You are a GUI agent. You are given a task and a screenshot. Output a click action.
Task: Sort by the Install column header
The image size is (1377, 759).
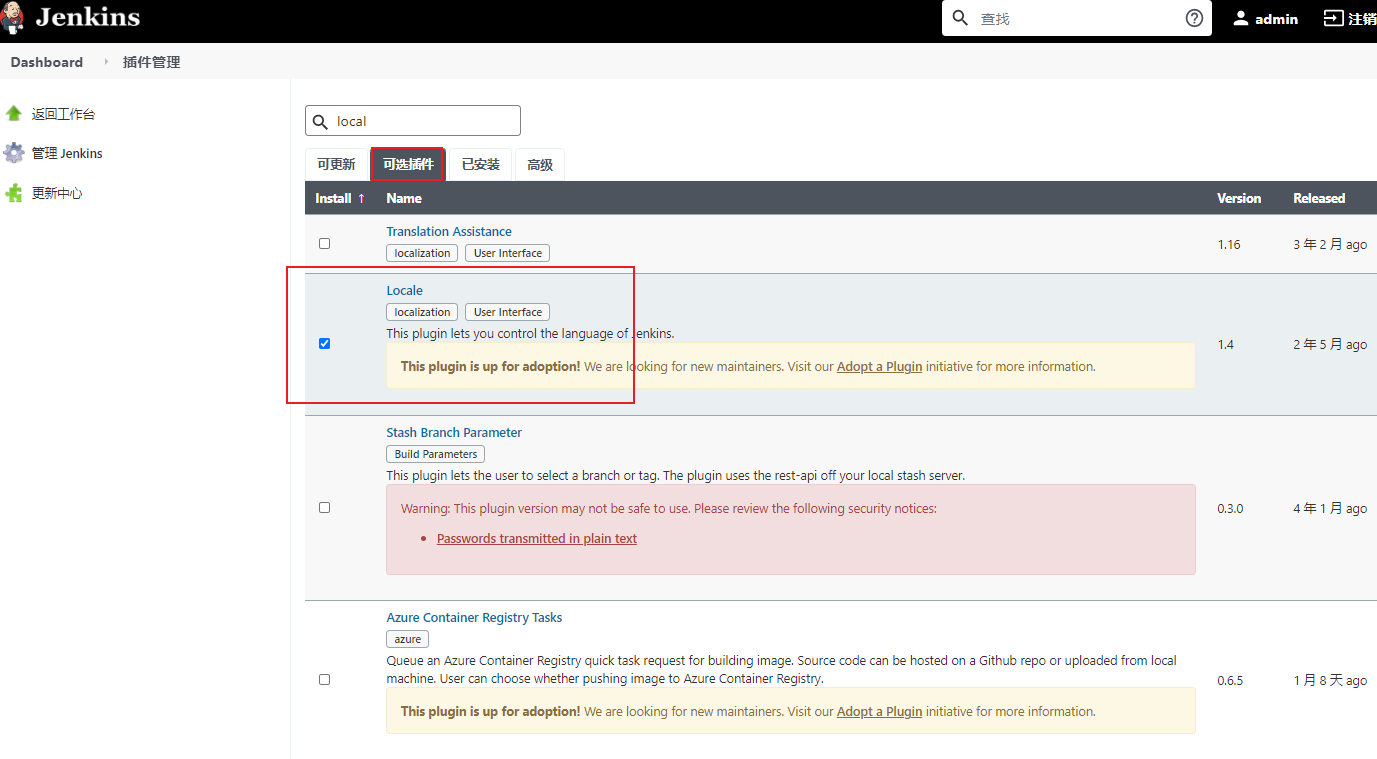[x=340, y=198]
